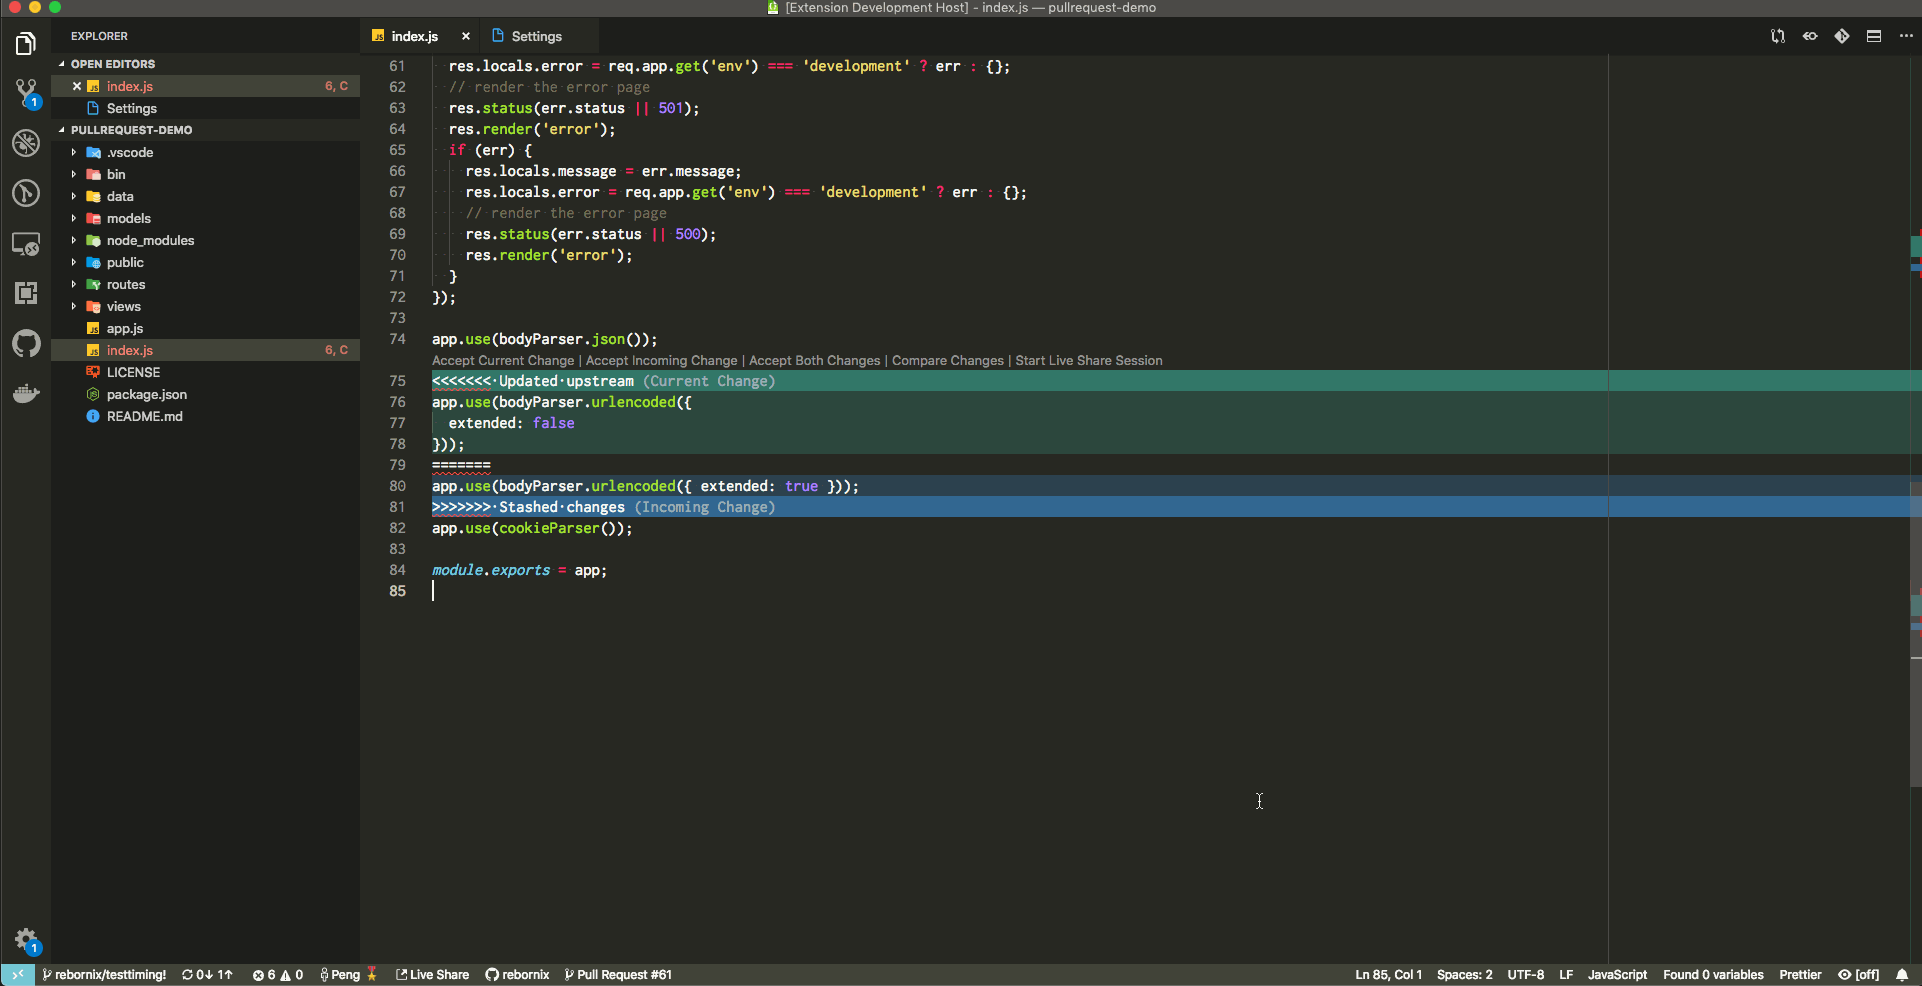Image resolution: width=1922 pixels, height=986 pixels.
Task: Open the Manage gear menu
Action: (x=26, y=940)
